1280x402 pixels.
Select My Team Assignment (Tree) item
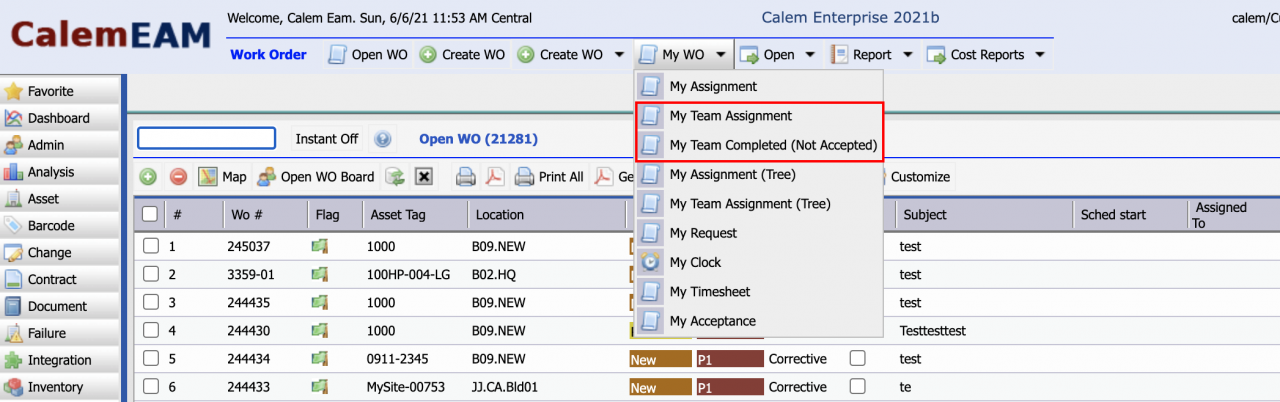[759, 204]
